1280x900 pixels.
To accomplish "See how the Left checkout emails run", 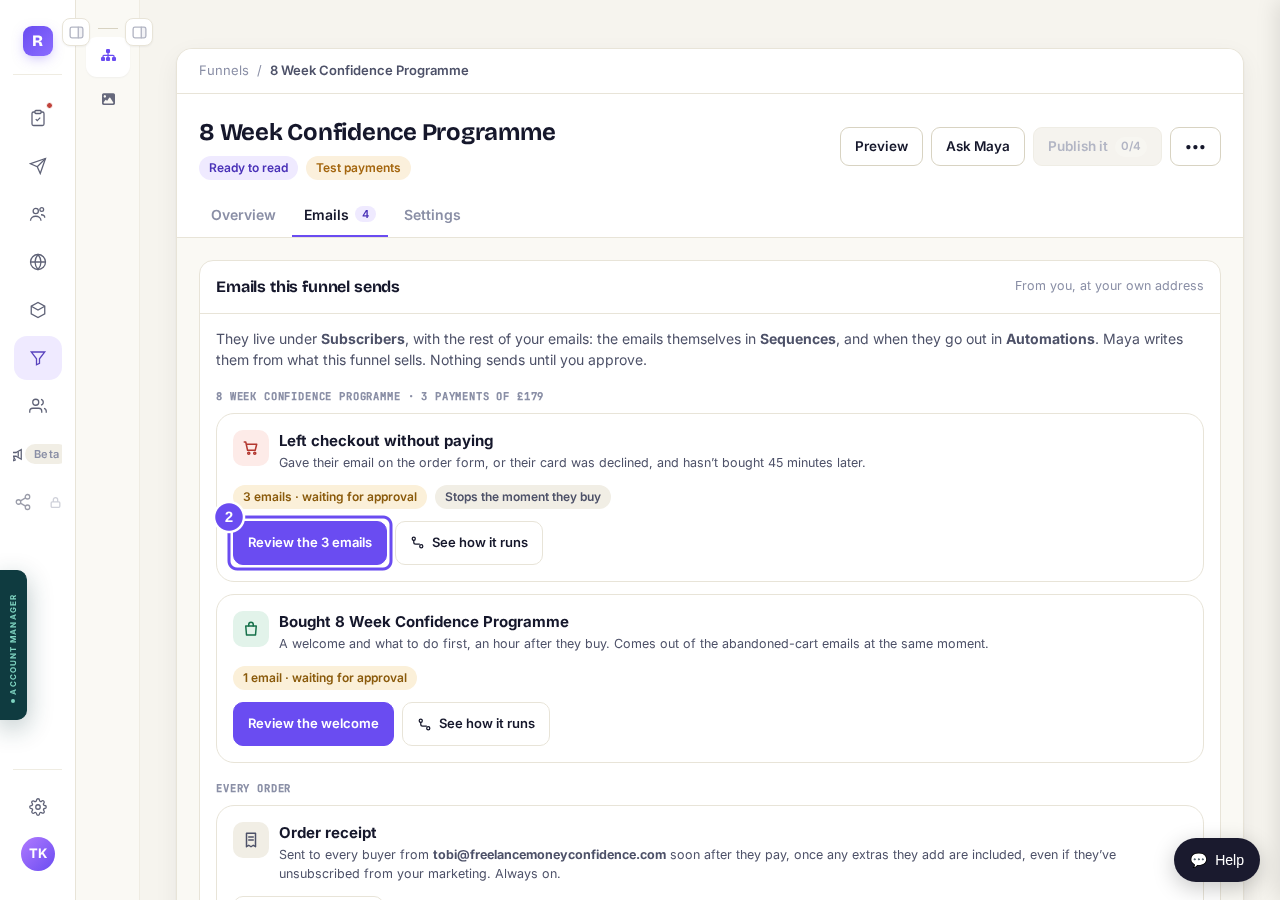I will coord(469,543).
